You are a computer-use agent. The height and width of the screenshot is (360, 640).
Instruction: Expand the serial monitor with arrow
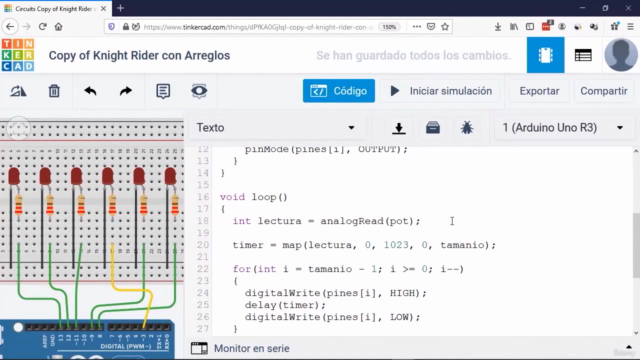pos(629,347)
